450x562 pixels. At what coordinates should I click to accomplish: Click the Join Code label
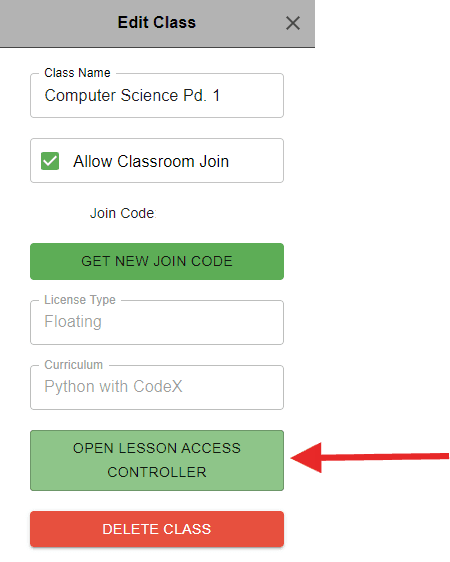click(123, 213)
